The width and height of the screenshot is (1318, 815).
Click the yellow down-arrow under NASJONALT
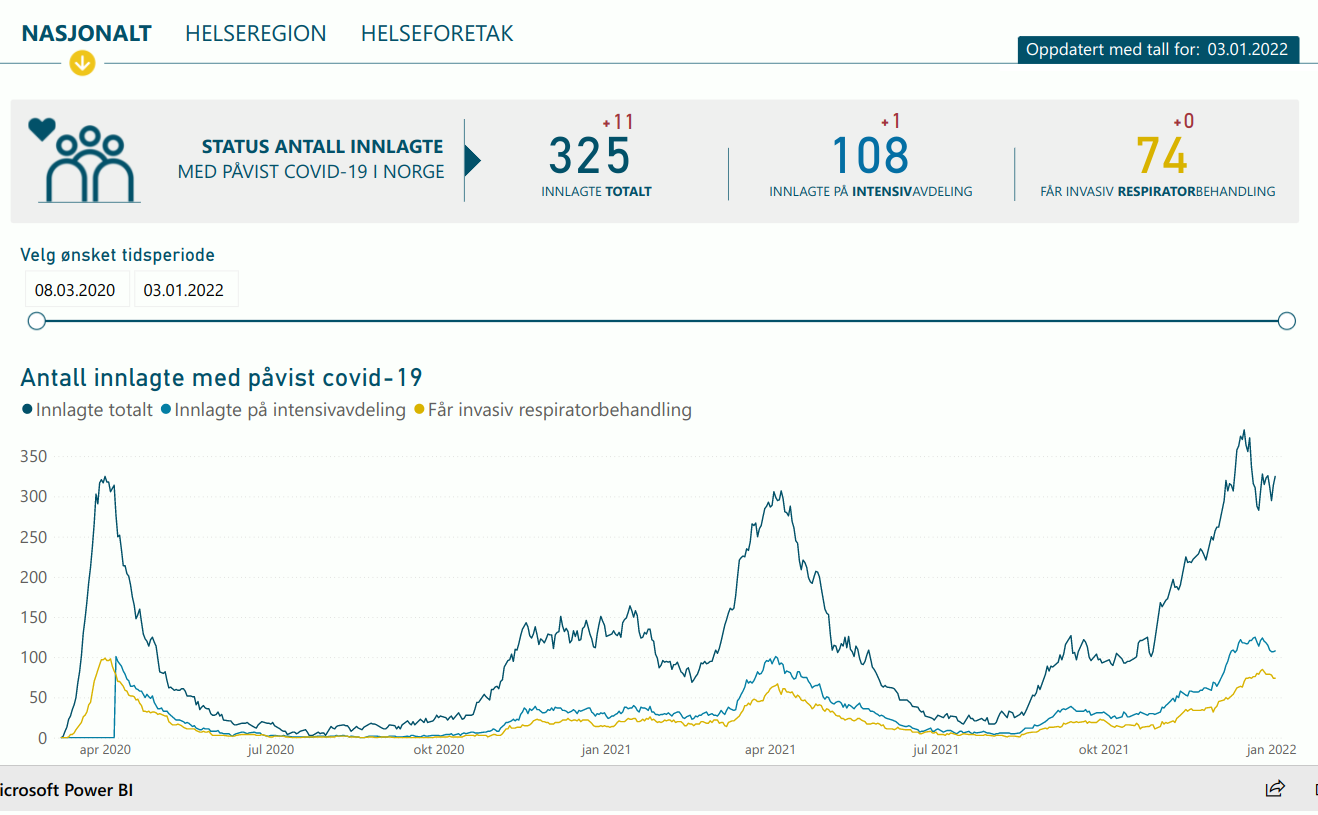[x=82, y=64]
